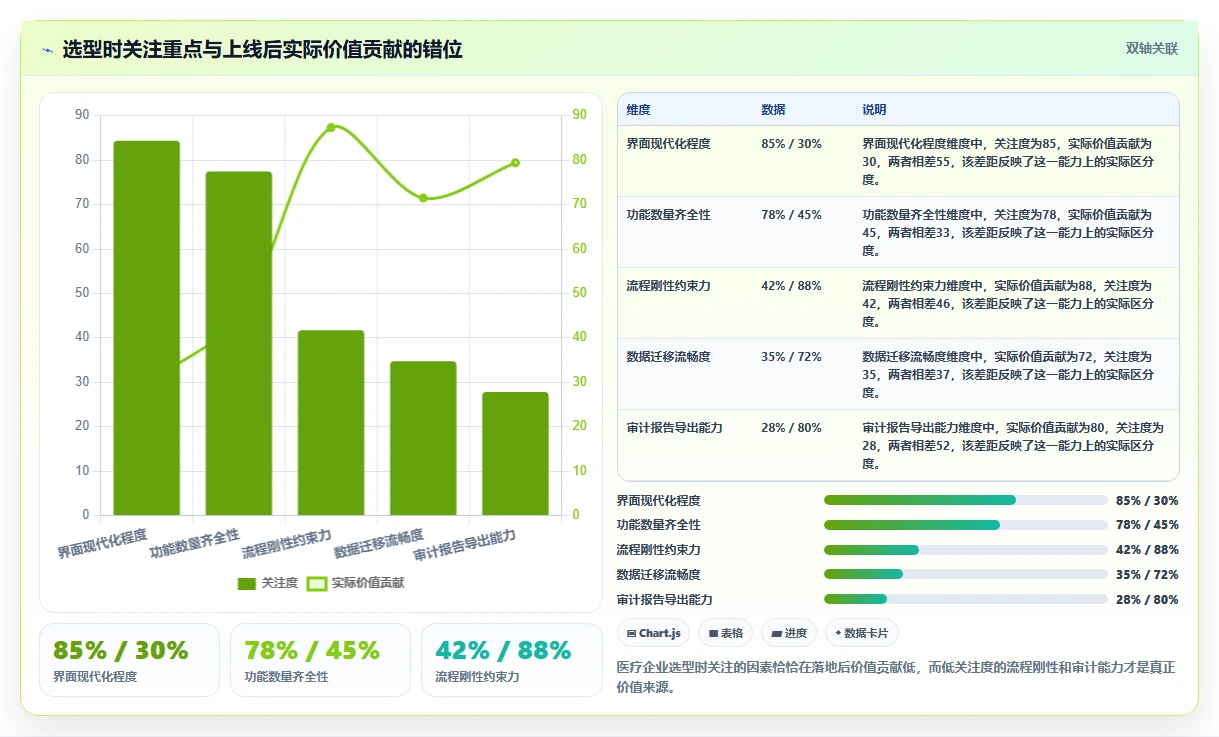The image size is (1219, 737).
Task: Click the lightning icon beside the title
Action: (48, 50)
